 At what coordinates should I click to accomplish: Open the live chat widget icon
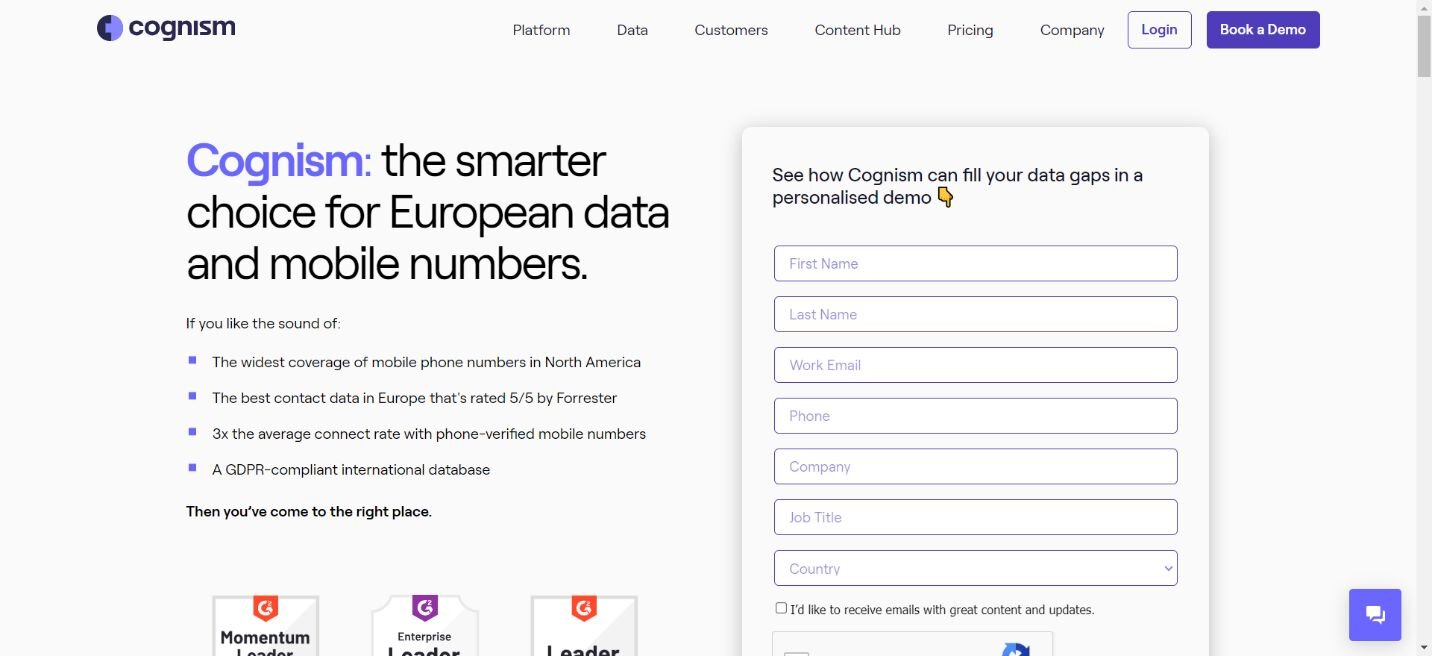click(x=1375, y=615)
